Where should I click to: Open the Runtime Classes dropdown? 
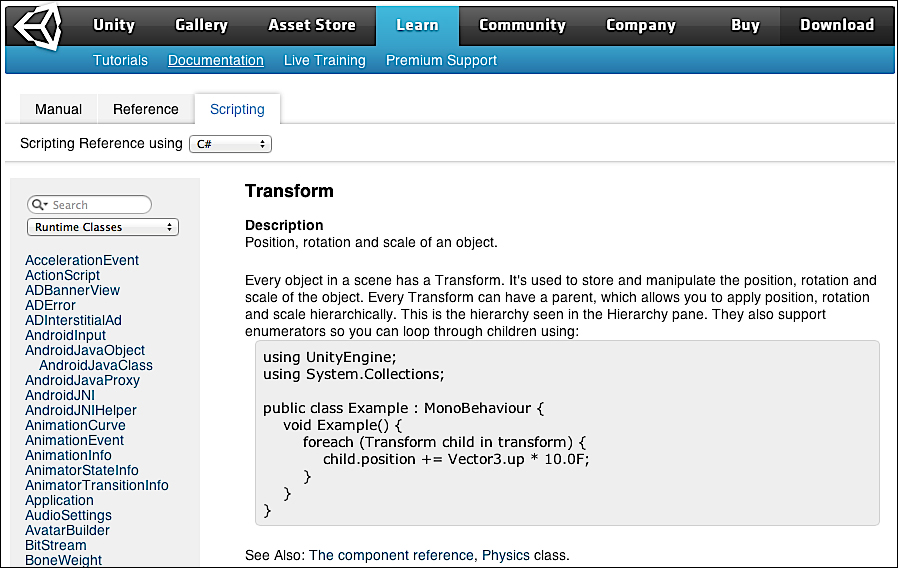(x=103, y=227)
